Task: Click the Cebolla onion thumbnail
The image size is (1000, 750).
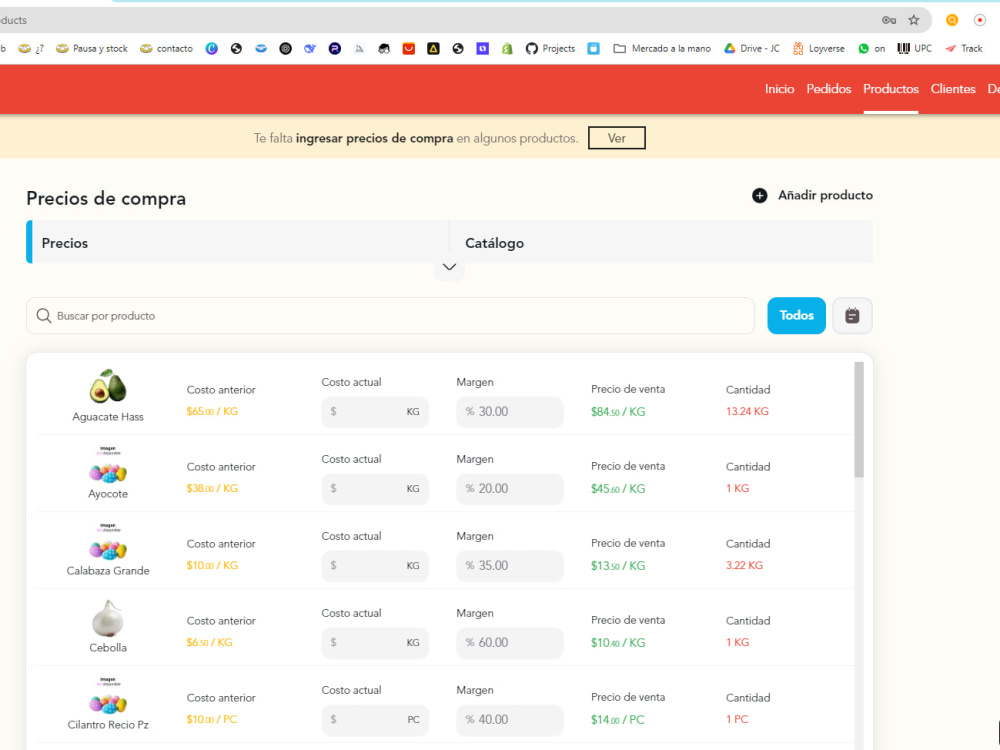Action: (108, 618)
